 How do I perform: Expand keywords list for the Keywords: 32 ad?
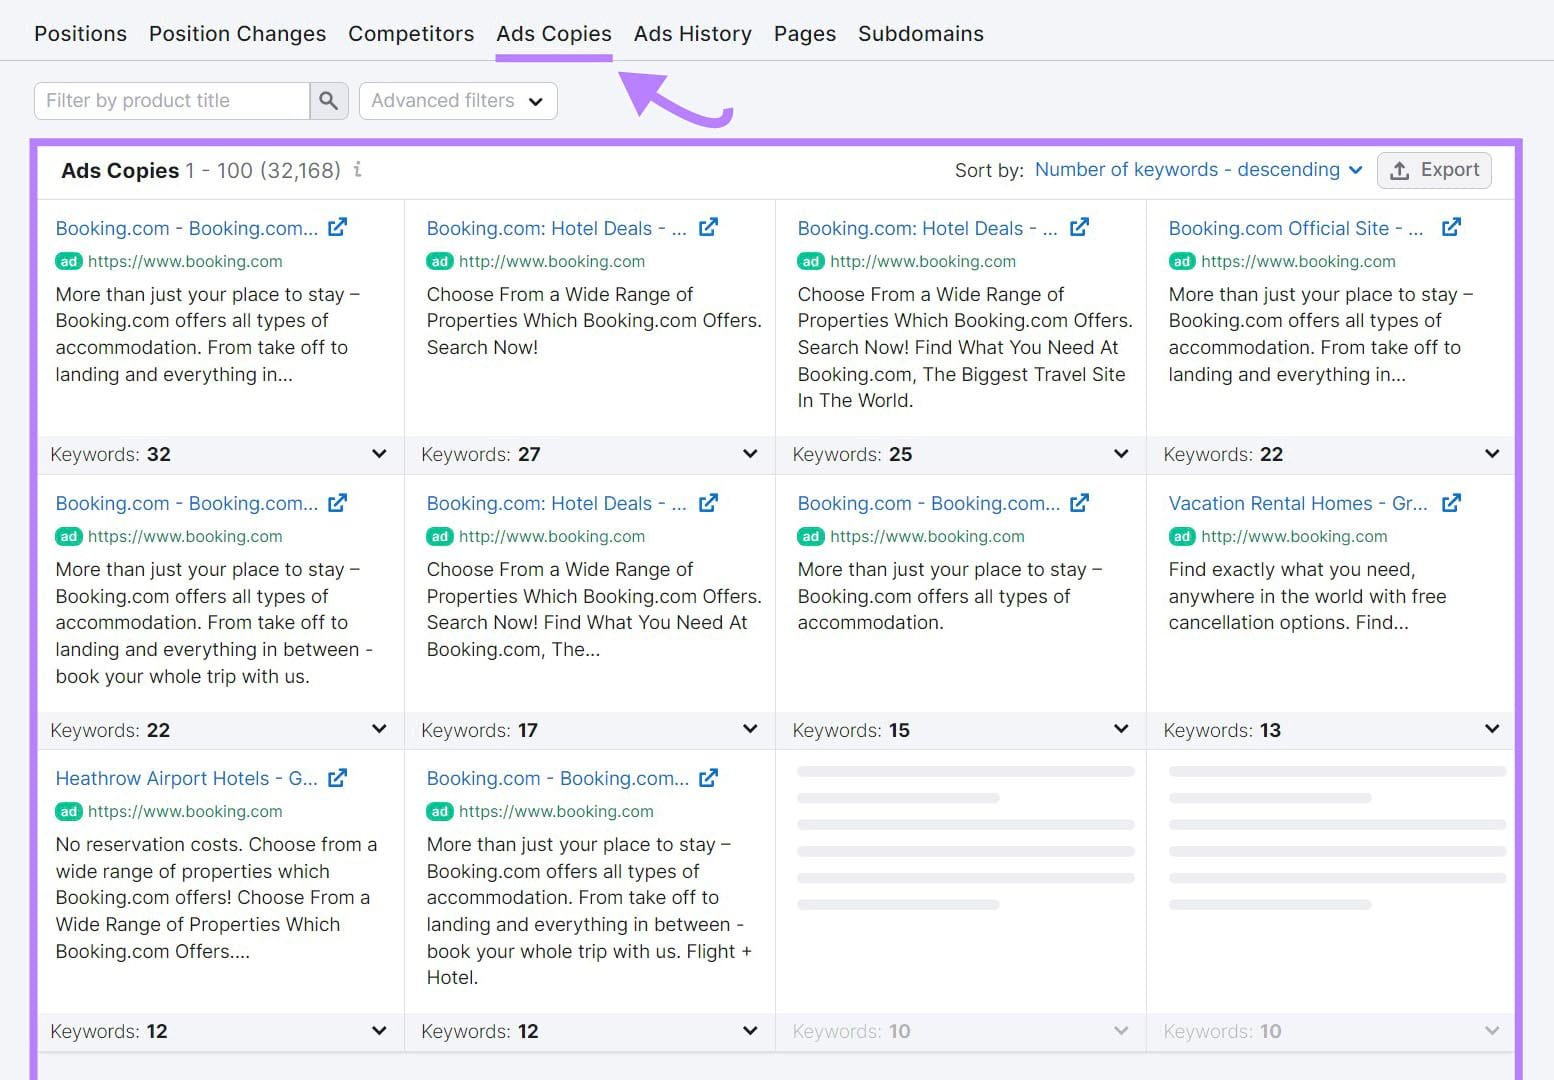379,454
